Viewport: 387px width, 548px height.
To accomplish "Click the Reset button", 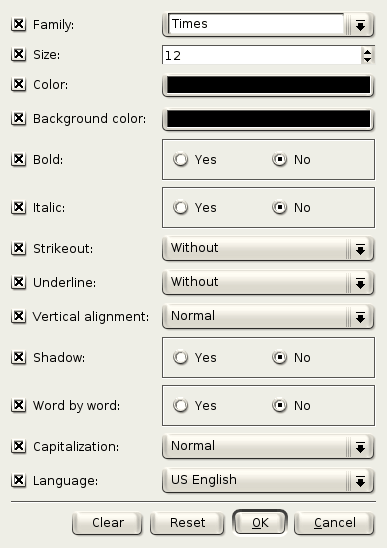I will 187,523.
